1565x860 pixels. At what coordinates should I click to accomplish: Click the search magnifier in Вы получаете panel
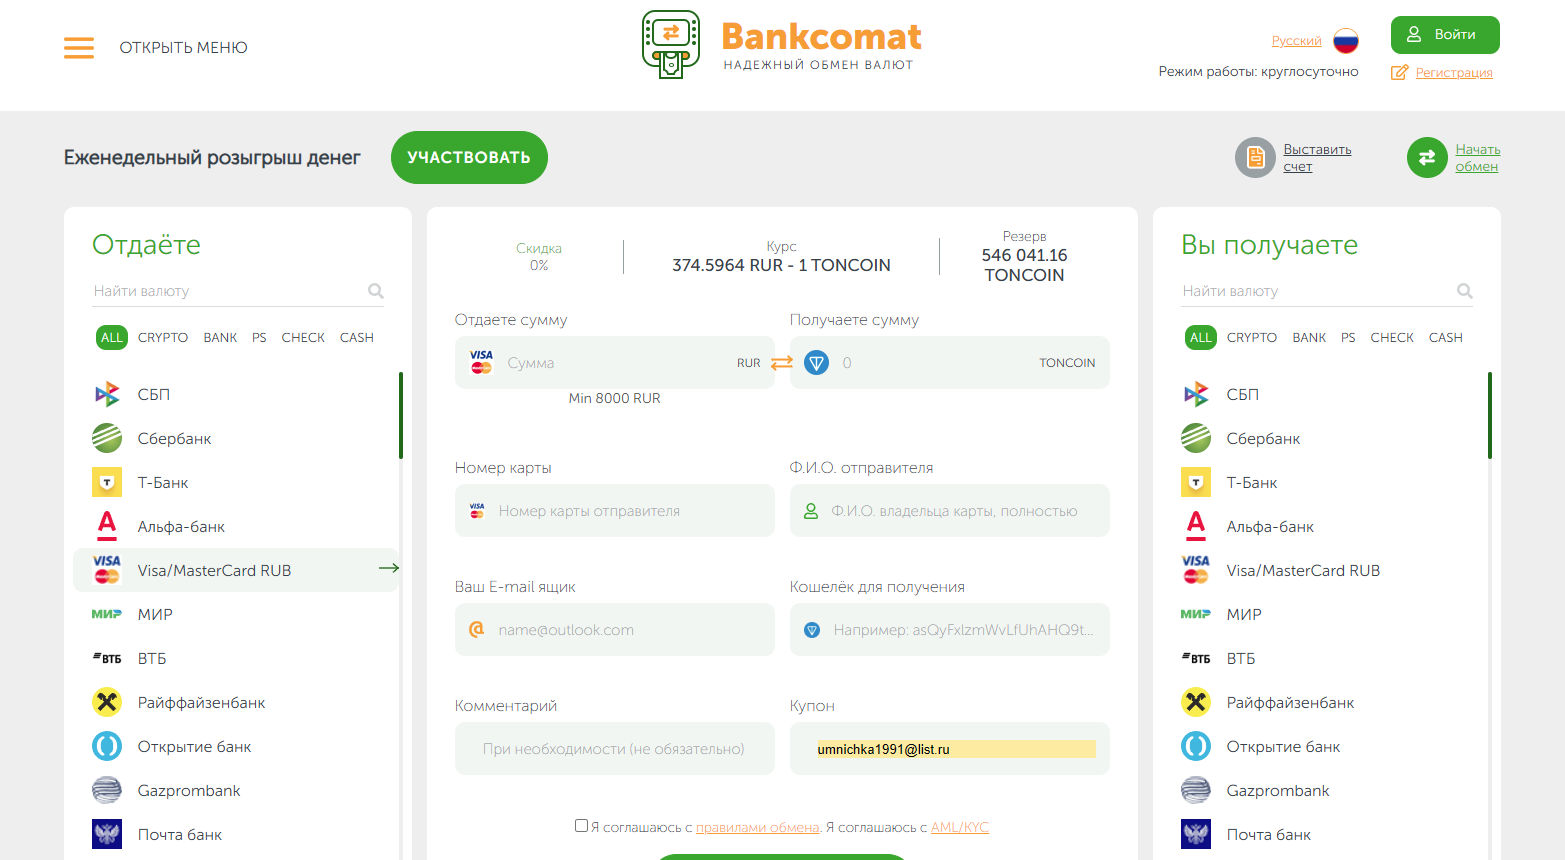[1465, 291]
